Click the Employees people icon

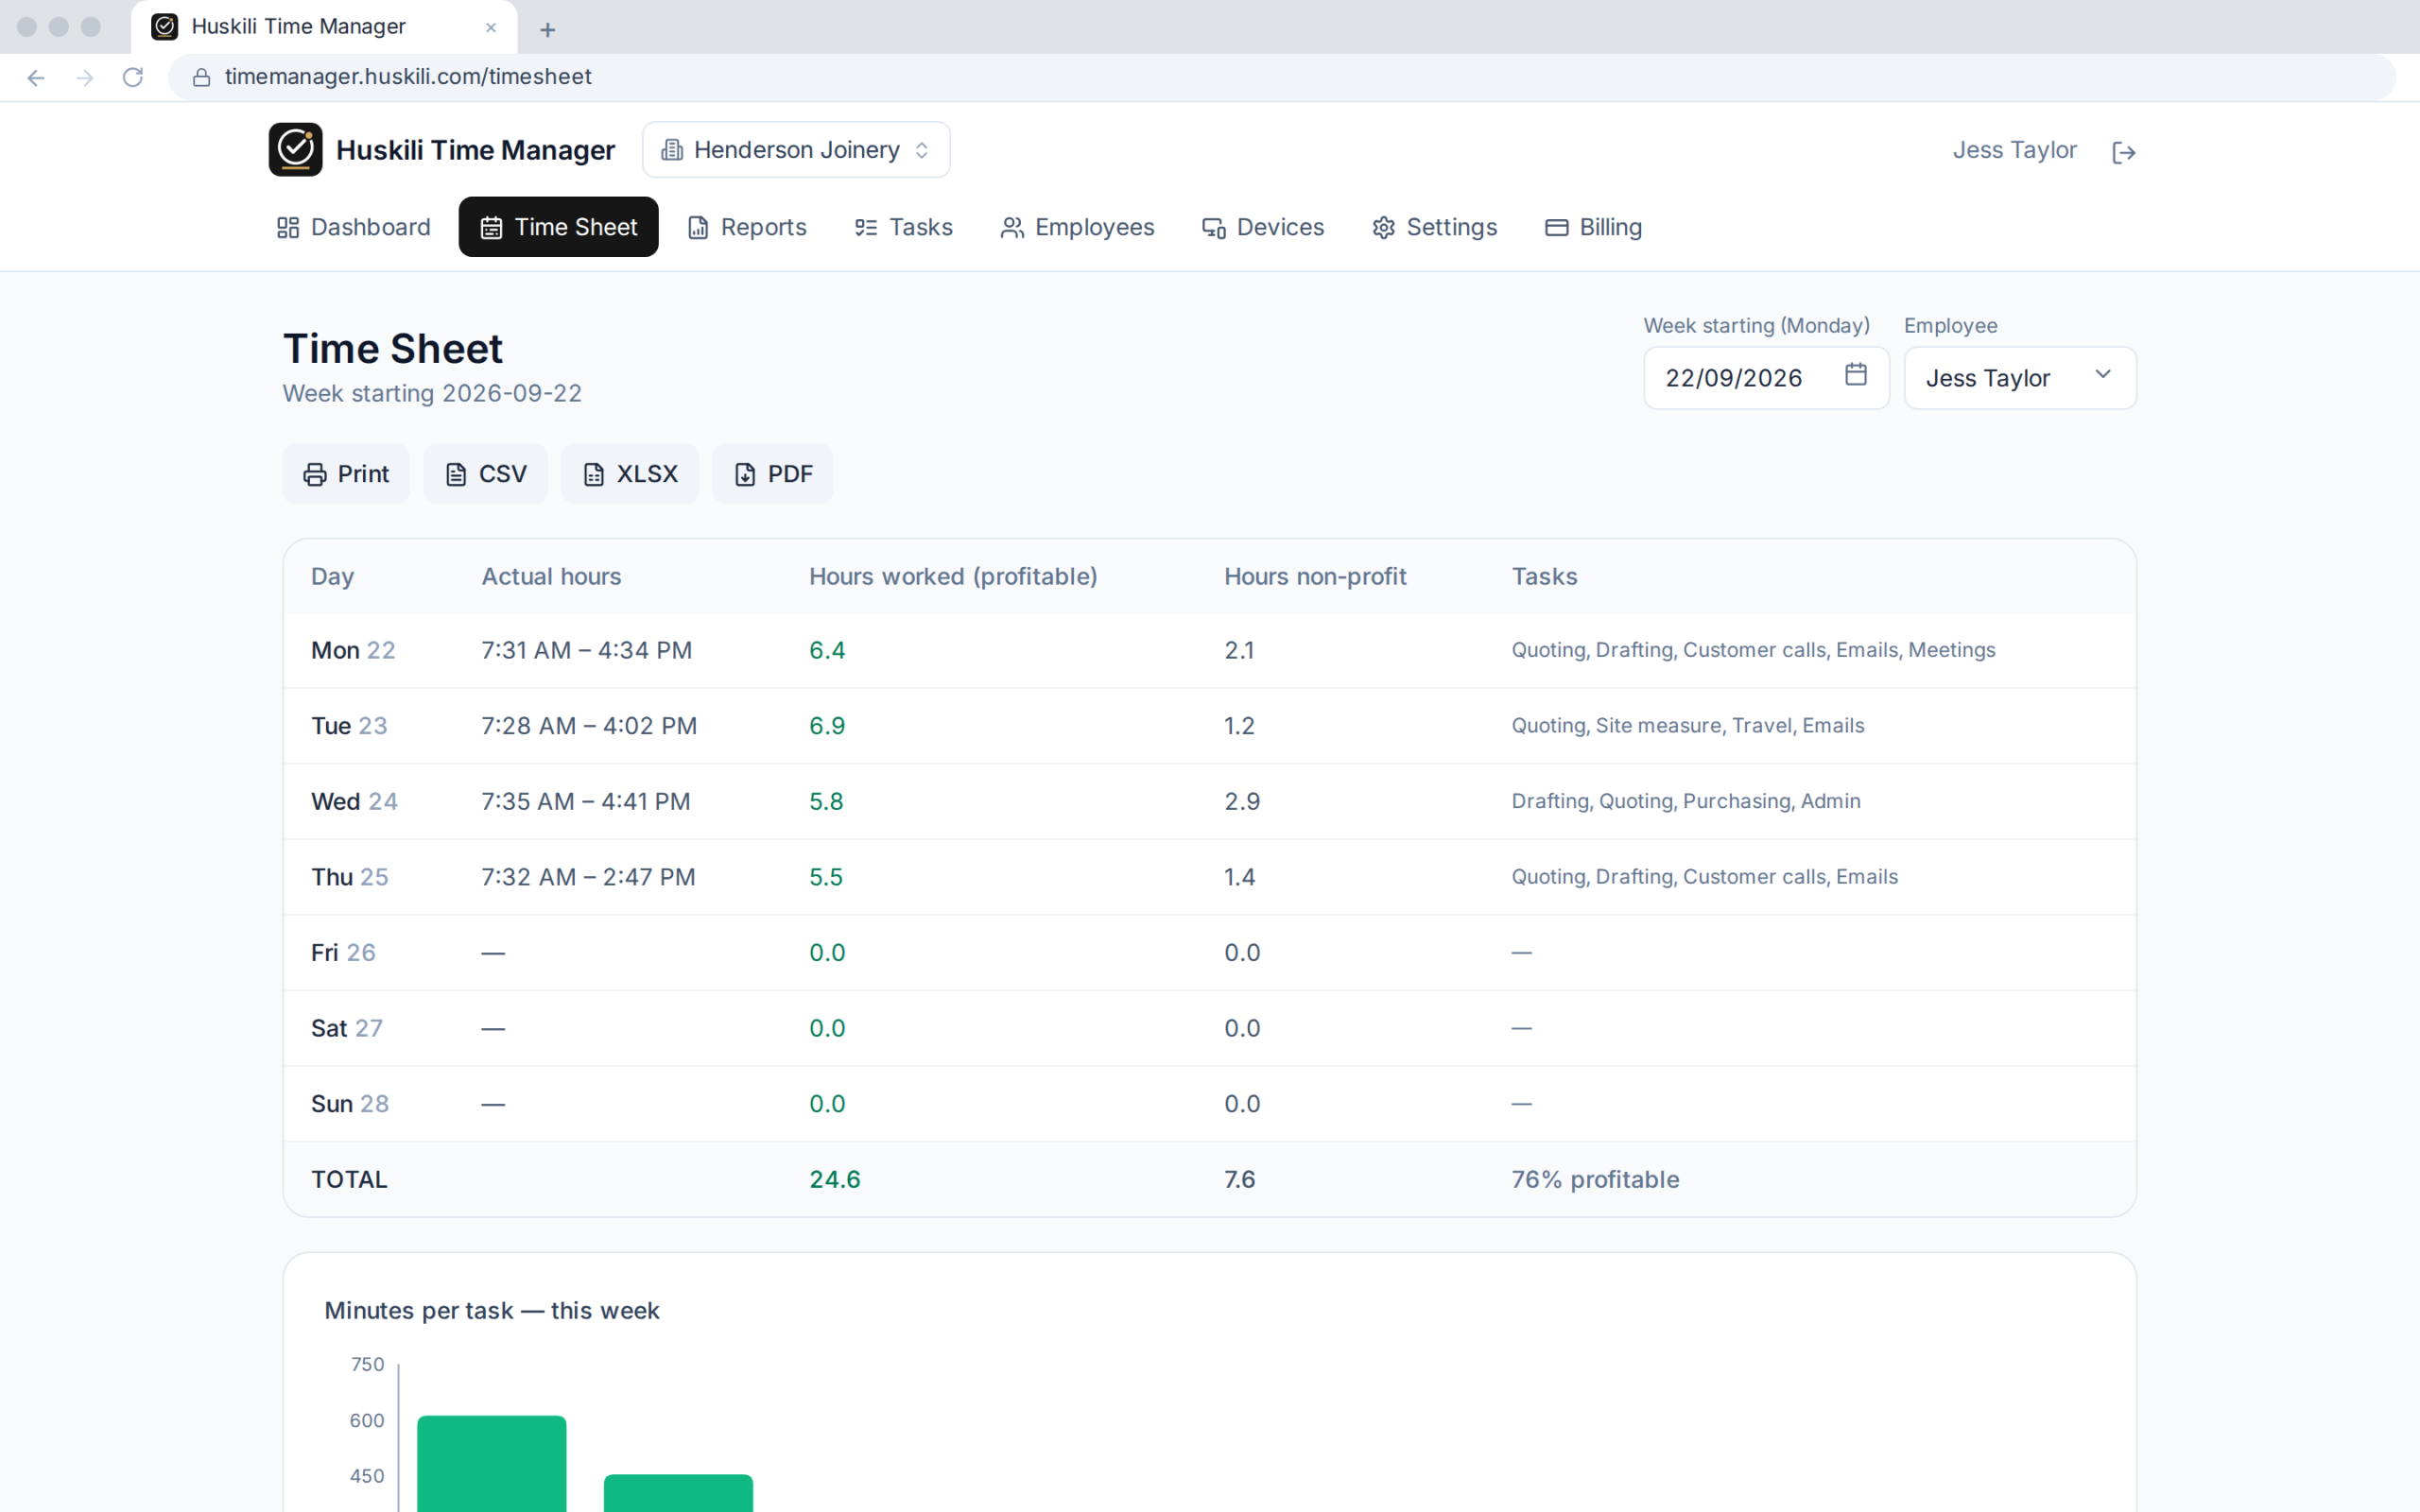pyautogui.click(x=1012, y=228)
